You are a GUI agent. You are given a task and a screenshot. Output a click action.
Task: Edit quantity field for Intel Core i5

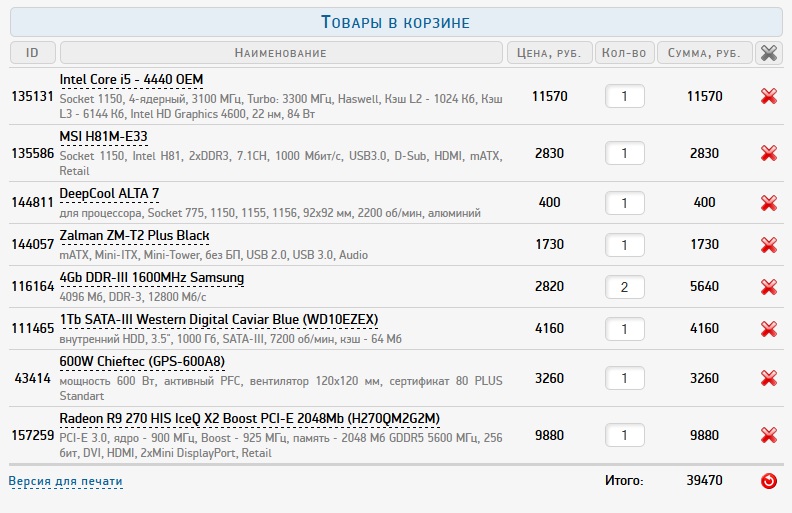(625, 96)
